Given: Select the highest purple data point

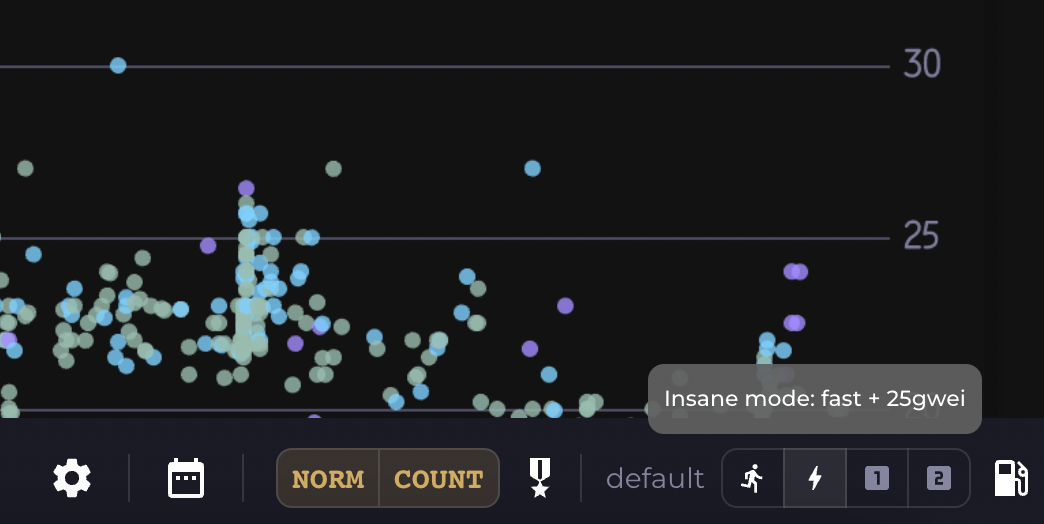Looking at the screenshot, I should (246, 188).
